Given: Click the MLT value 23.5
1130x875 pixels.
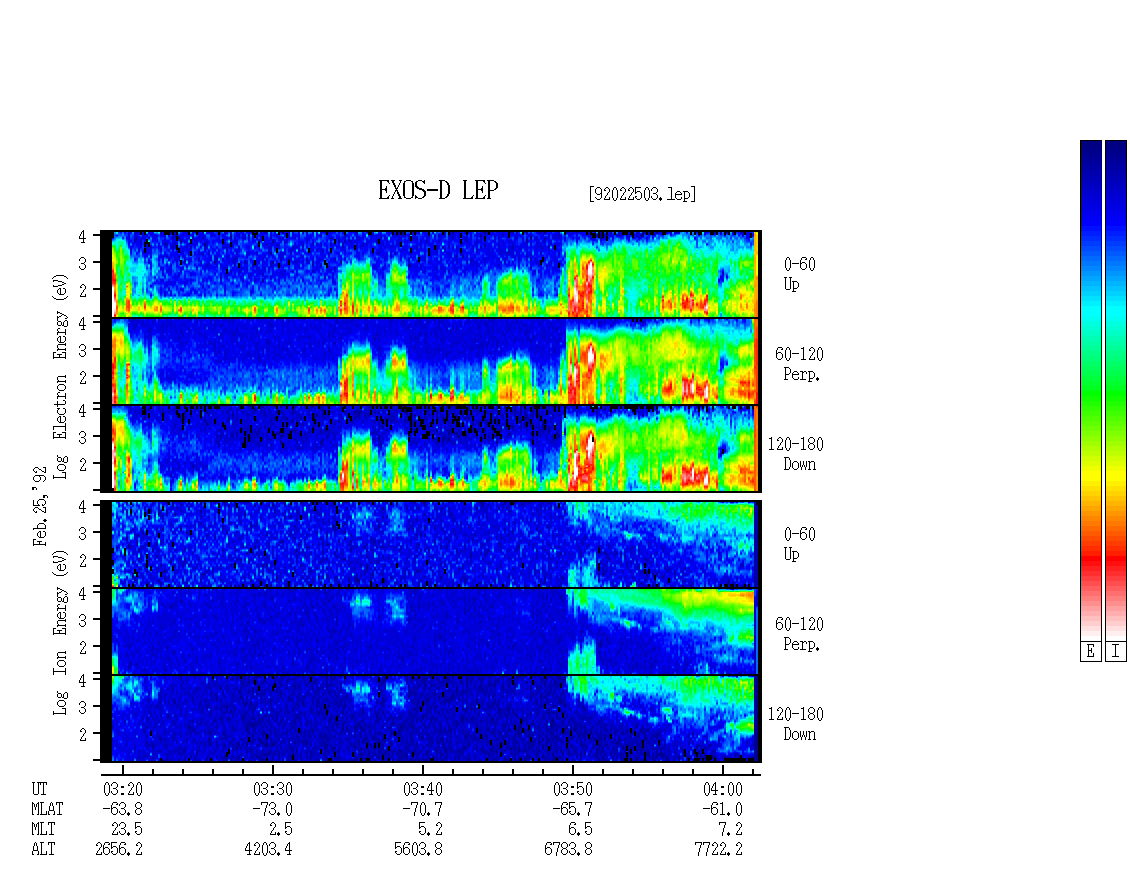Looking at the screenshot, I should coord(127,830).
